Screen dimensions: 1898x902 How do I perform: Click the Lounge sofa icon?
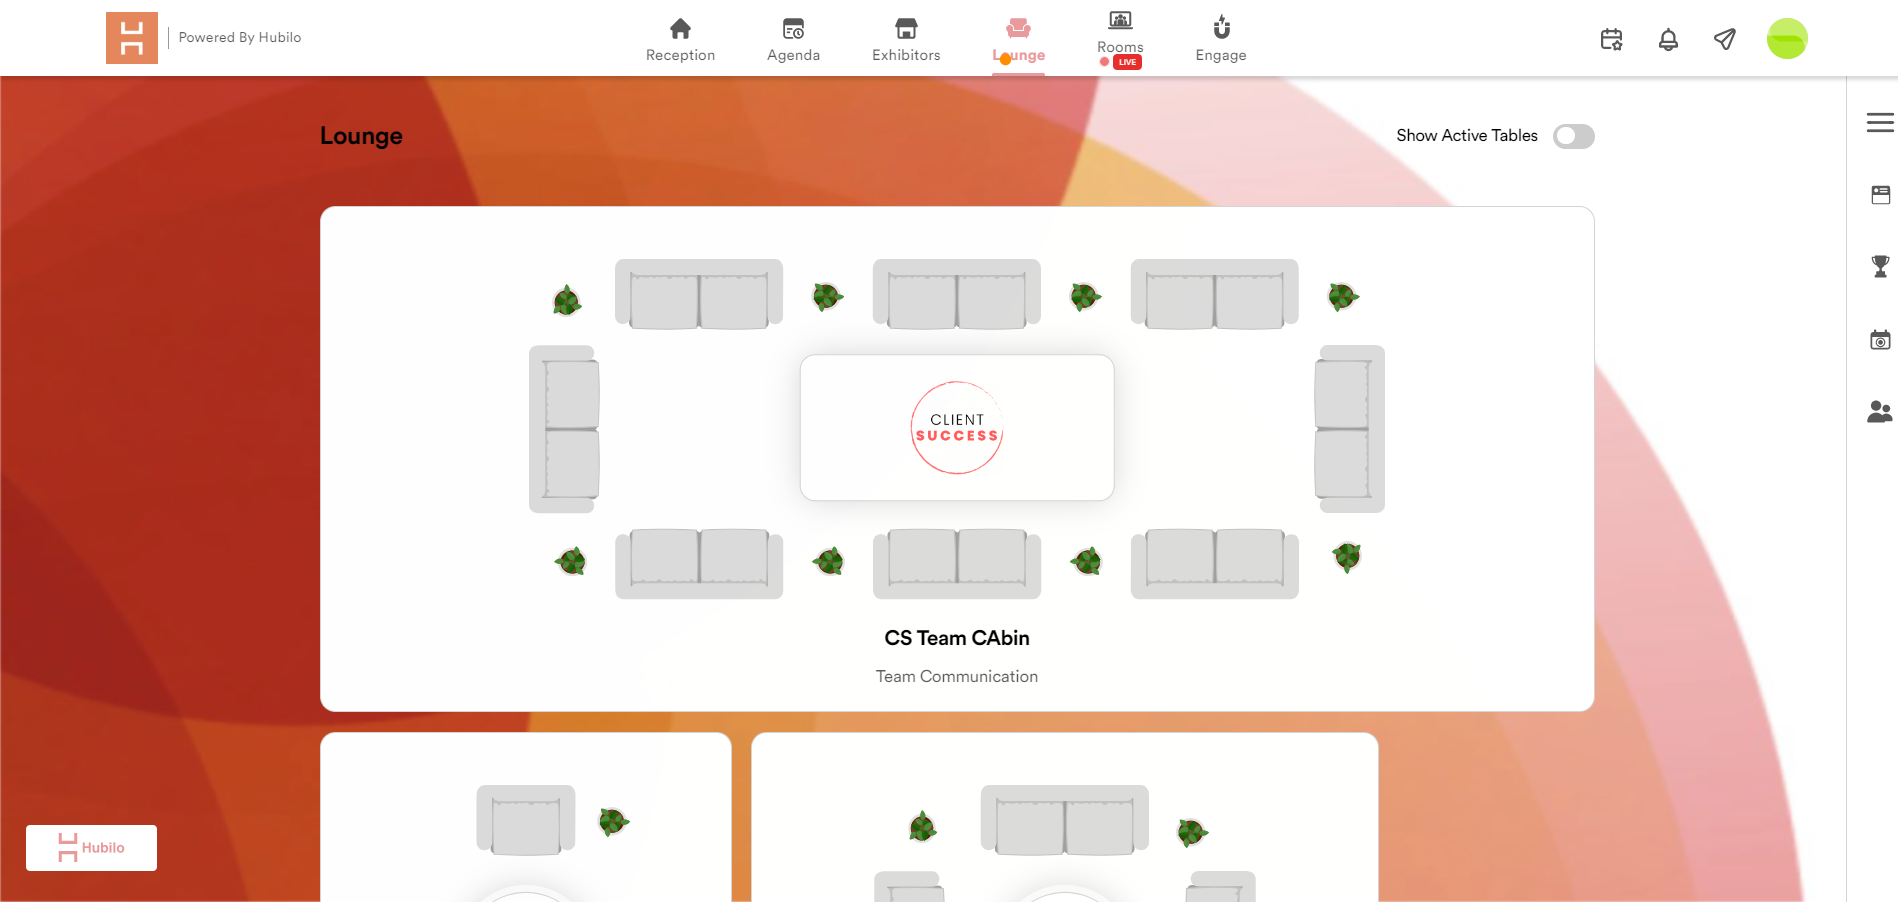(x=1018, y=28)
